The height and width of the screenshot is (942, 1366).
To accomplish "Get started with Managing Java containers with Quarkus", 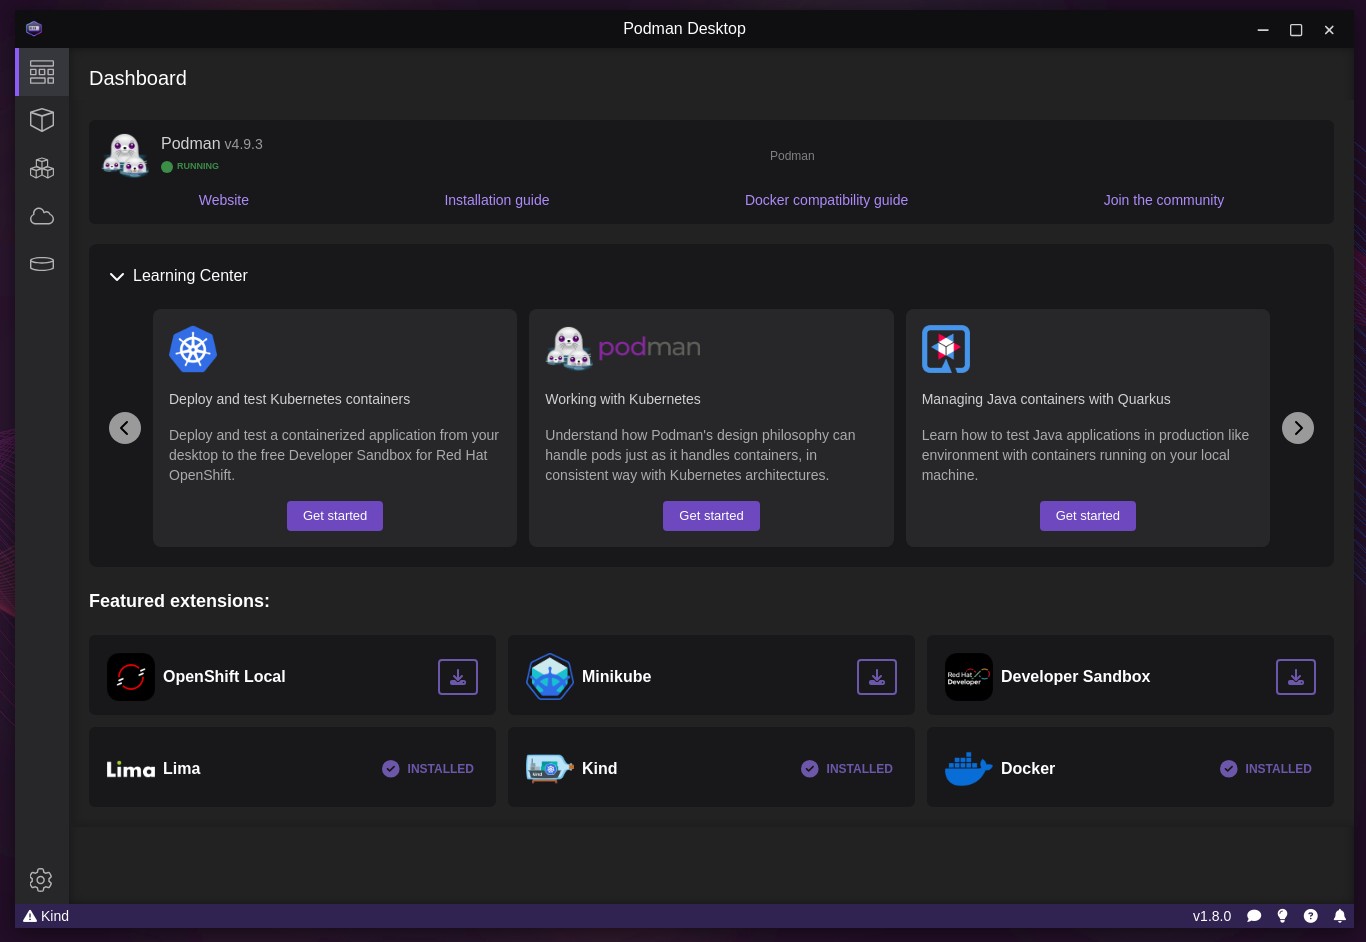I will coord(1088,516).
